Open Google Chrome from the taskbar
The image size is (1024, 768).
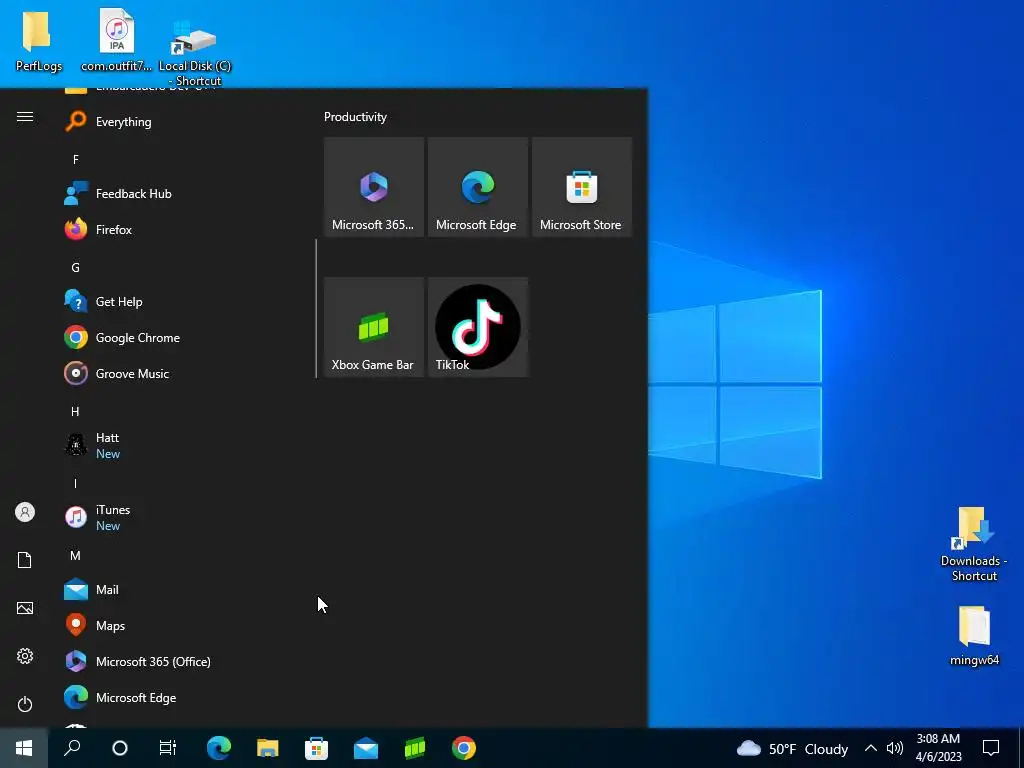click(x=464, y=748)
